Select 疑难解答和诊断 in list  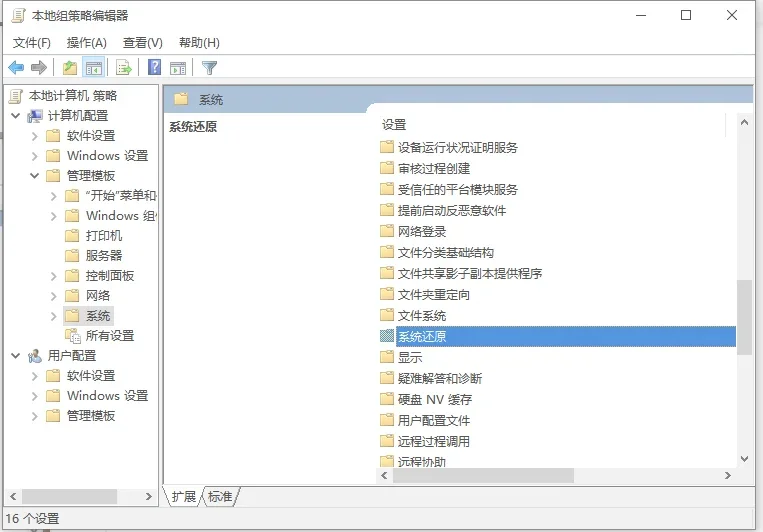(x=439, y=378)
